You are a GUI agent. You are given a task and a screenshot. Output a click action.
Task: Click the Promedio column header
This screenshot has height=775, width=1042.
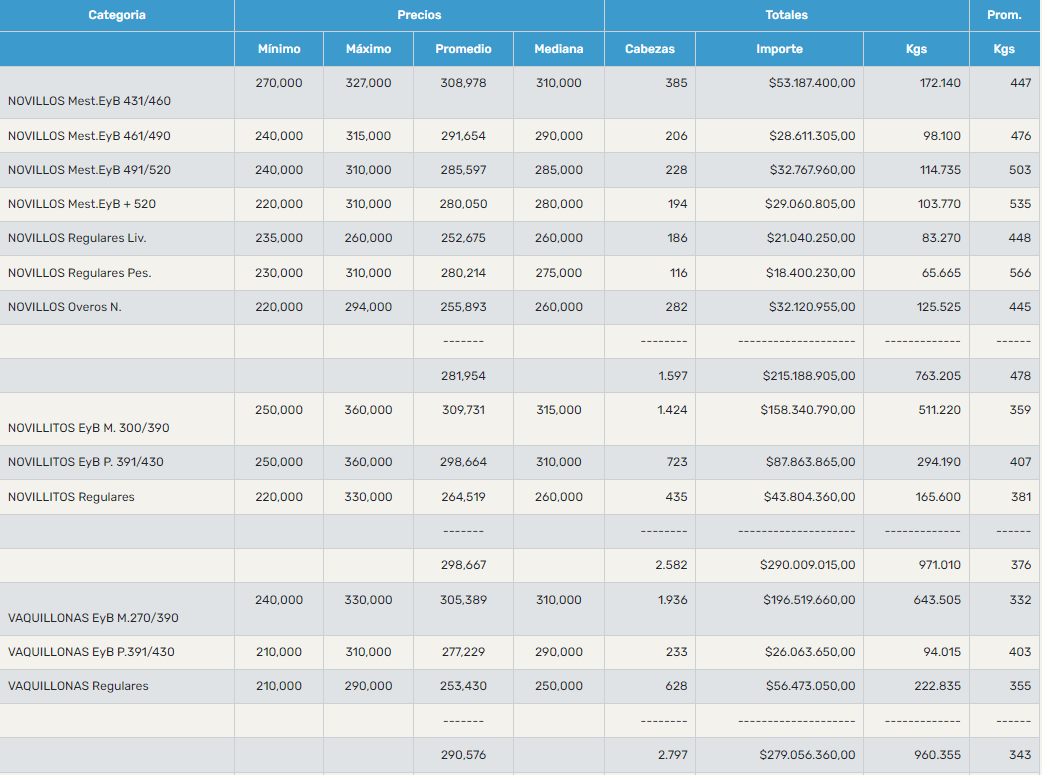[463, 49]
